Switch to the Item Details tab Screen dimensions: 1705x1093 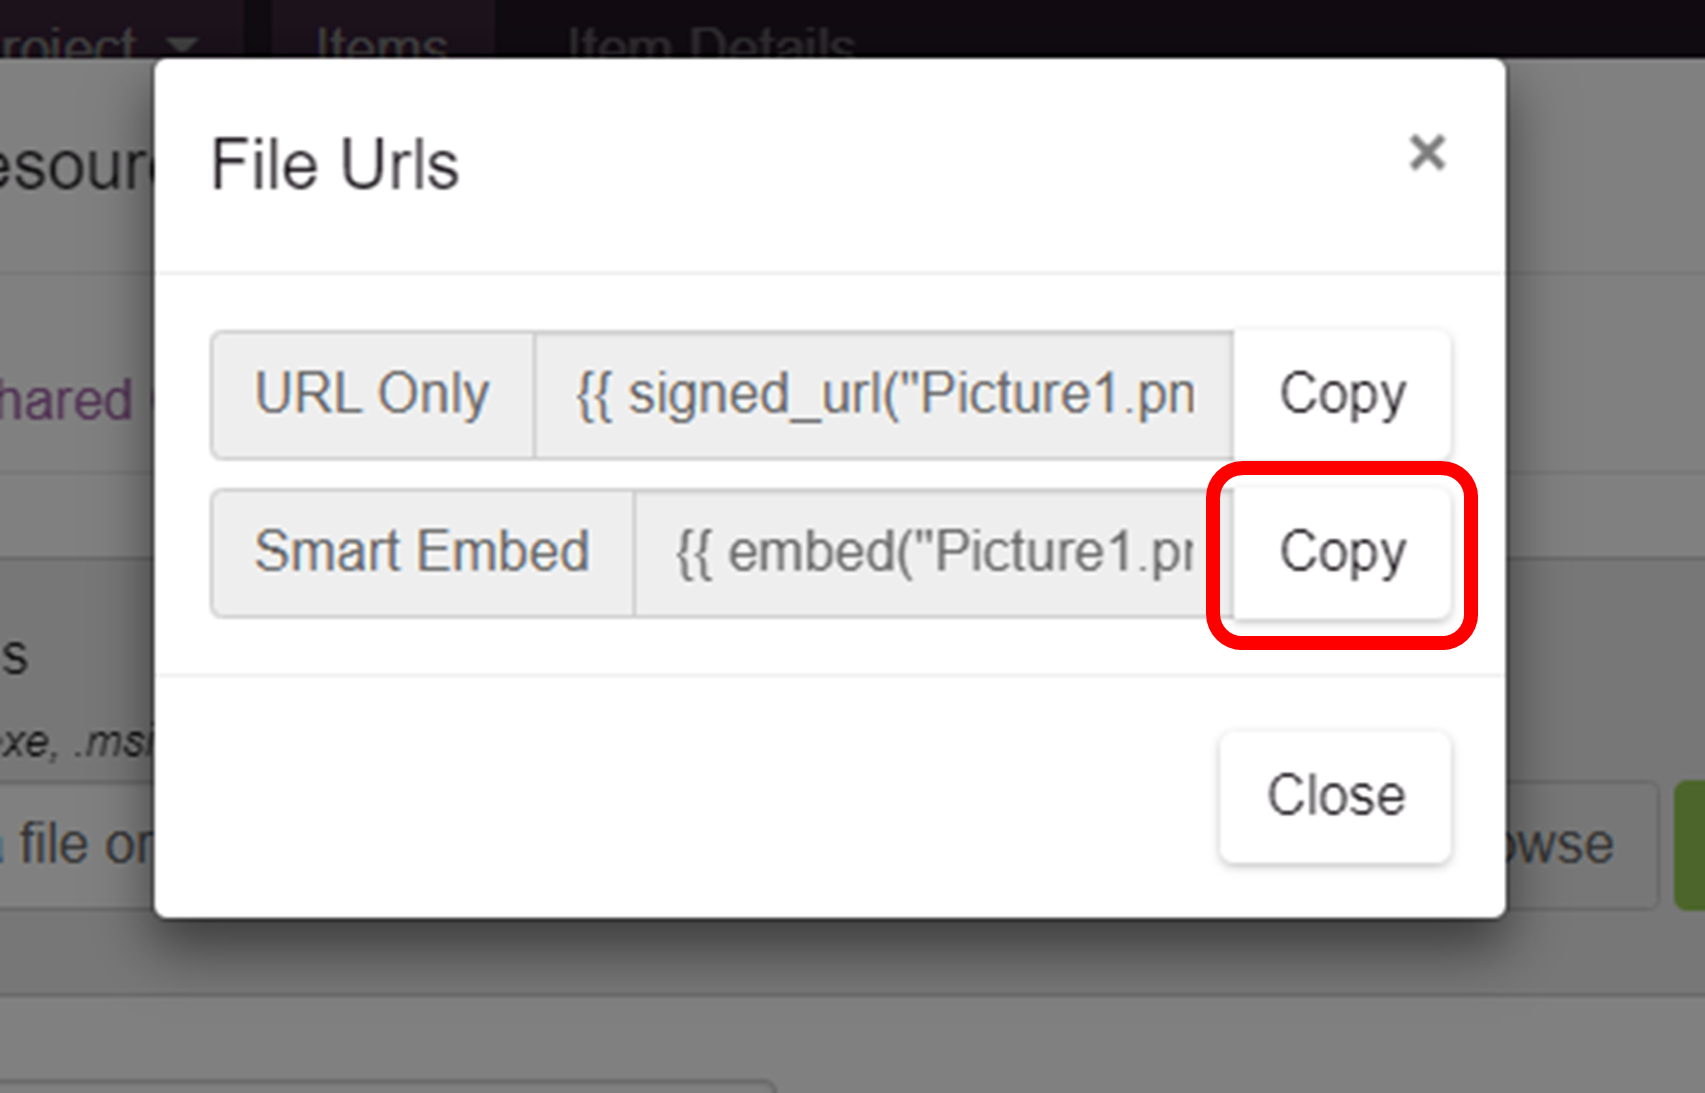point(710,40)
